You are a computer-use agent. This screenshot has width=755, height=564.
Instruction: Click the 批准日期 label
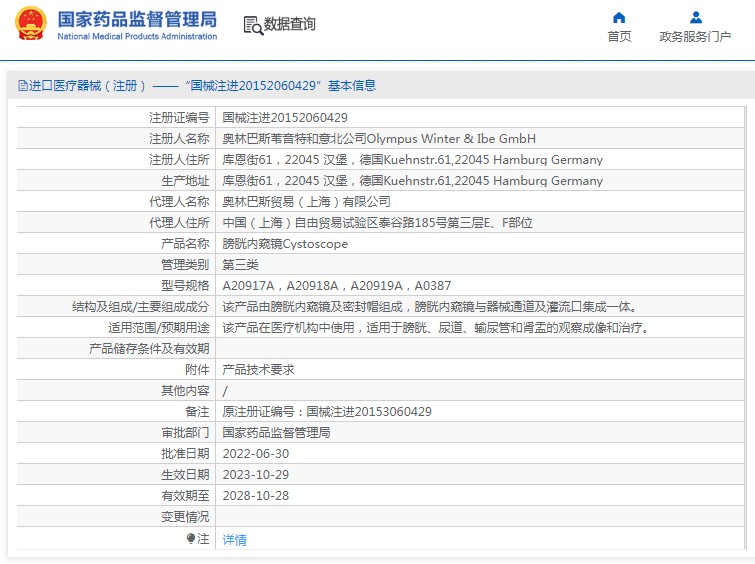(x=185, y=454)
